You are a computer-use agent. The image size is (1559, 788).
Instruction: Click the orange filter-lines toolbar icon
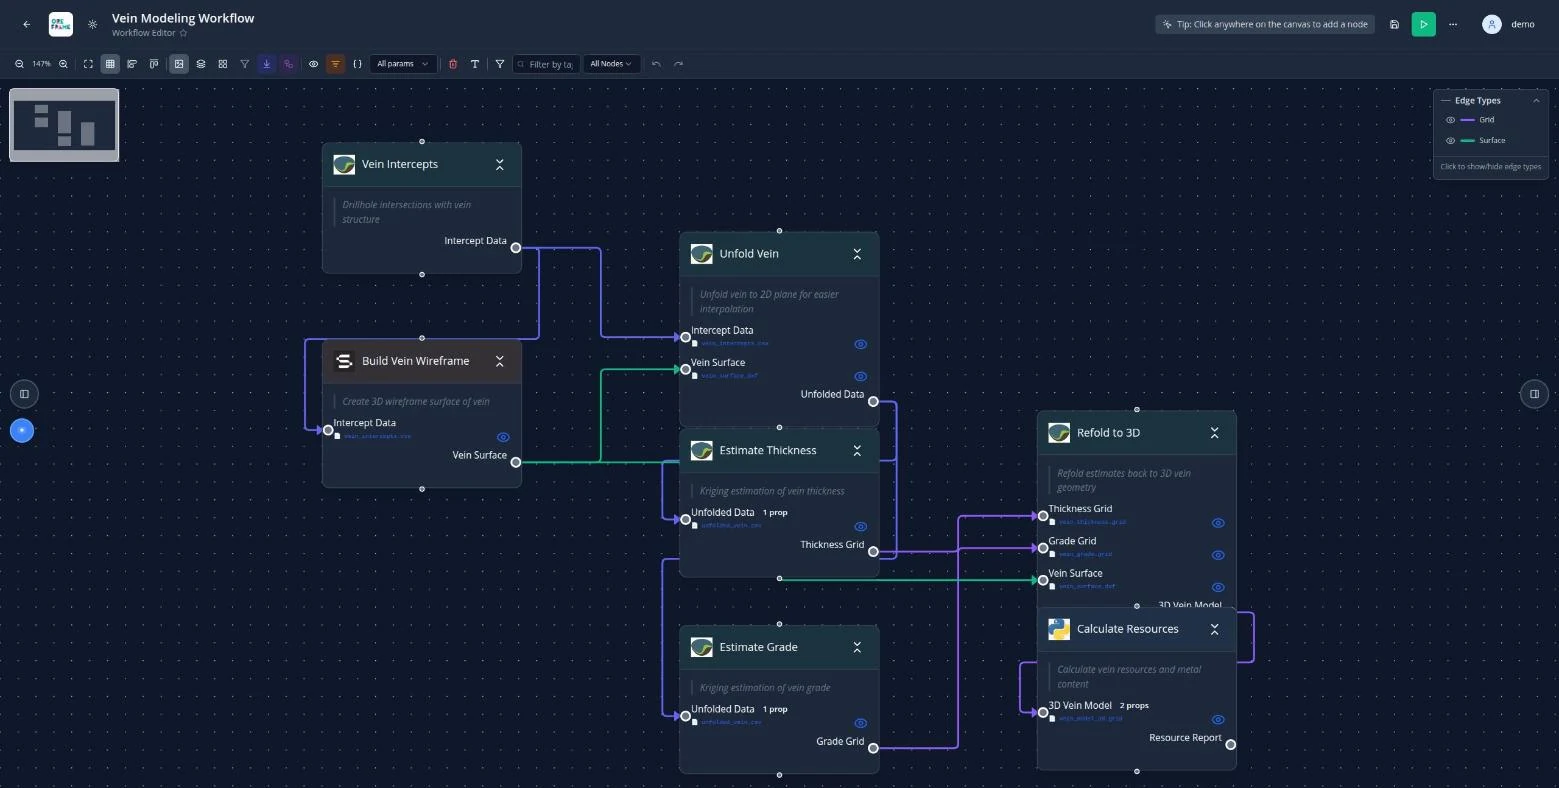point(335,64)
